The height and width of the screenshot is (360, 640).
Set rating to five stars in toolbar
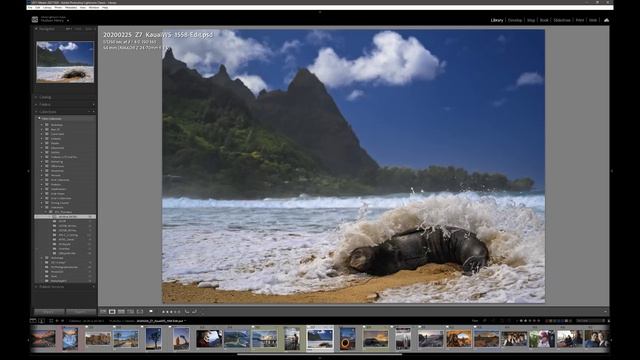pyautogui.click(x=178, y=312)
